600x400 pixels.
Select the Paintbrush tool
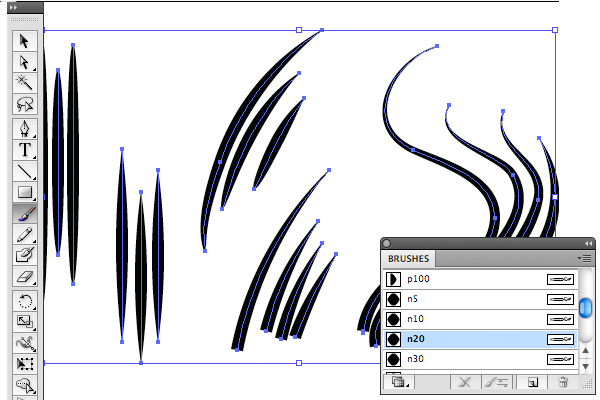click(25, 214)
